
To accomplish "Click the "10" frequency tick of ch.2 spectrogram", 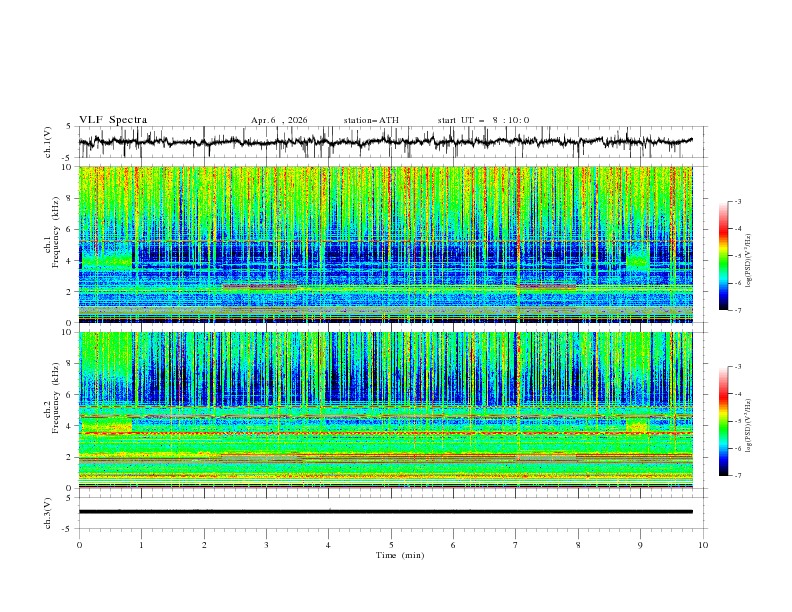I will [x=68, y=332].
